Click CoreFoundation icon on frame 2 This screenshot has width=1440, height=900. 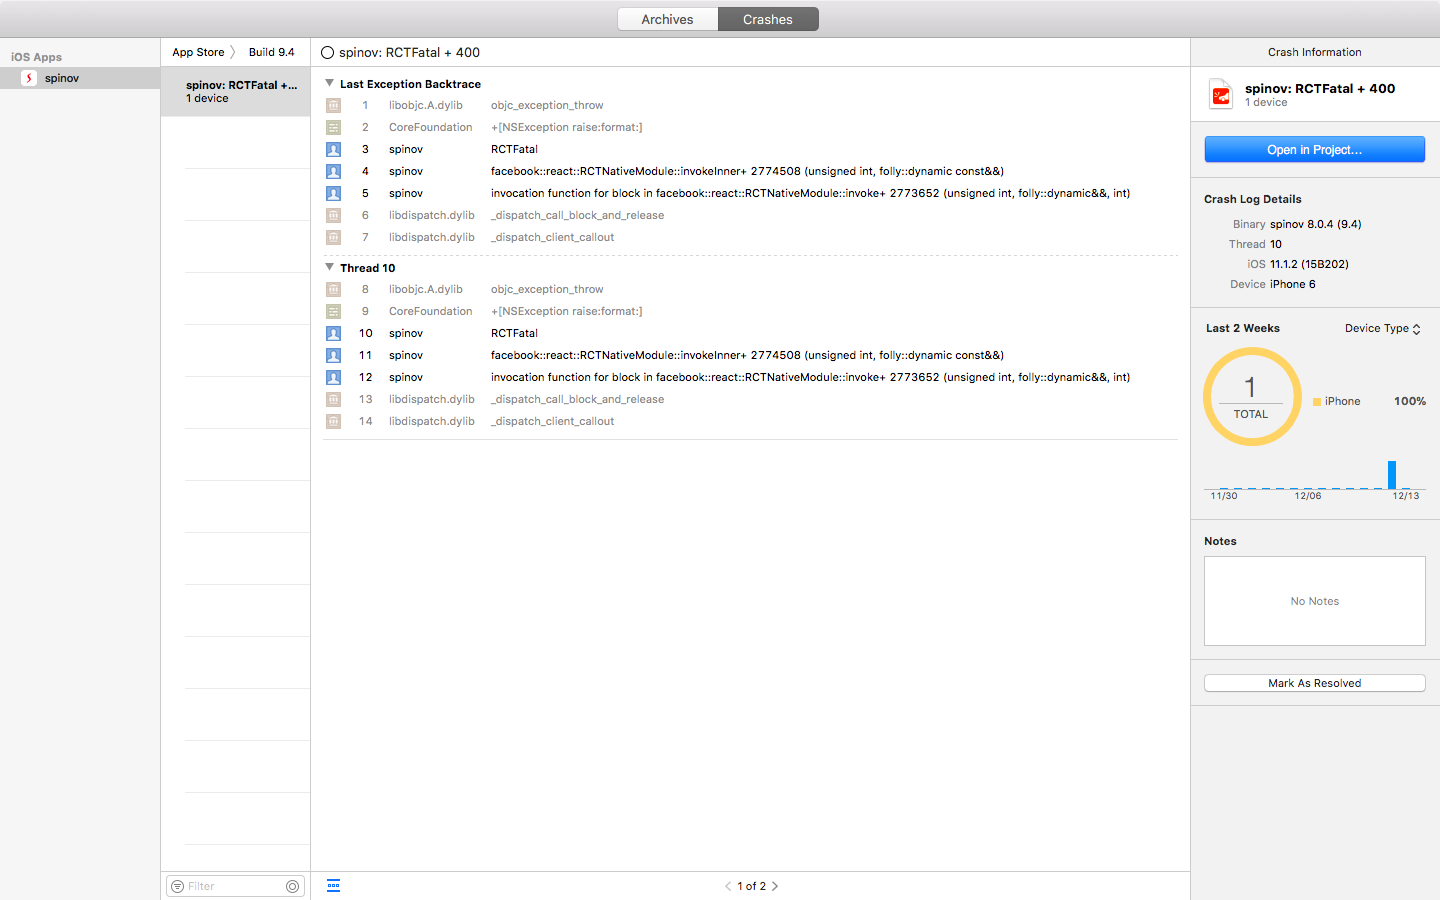tap(334, 127)
